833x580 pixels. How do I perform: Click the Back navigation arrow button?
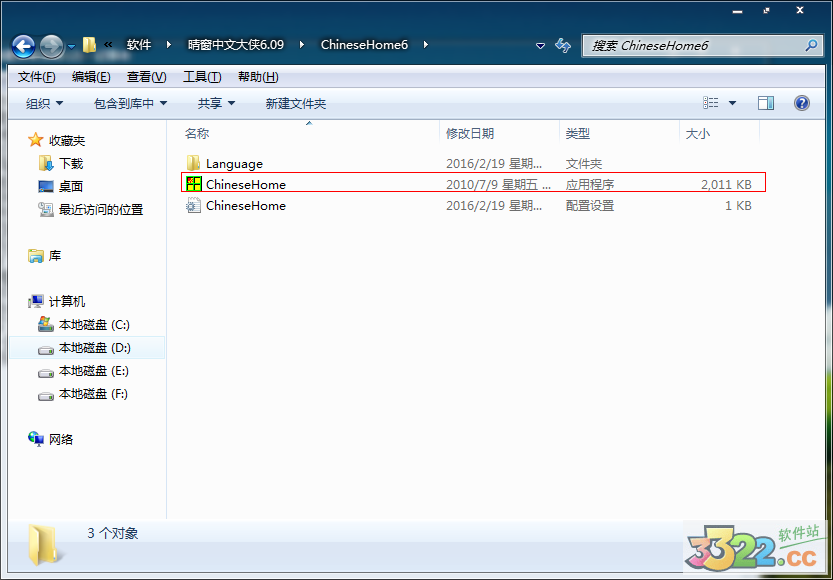23,46
